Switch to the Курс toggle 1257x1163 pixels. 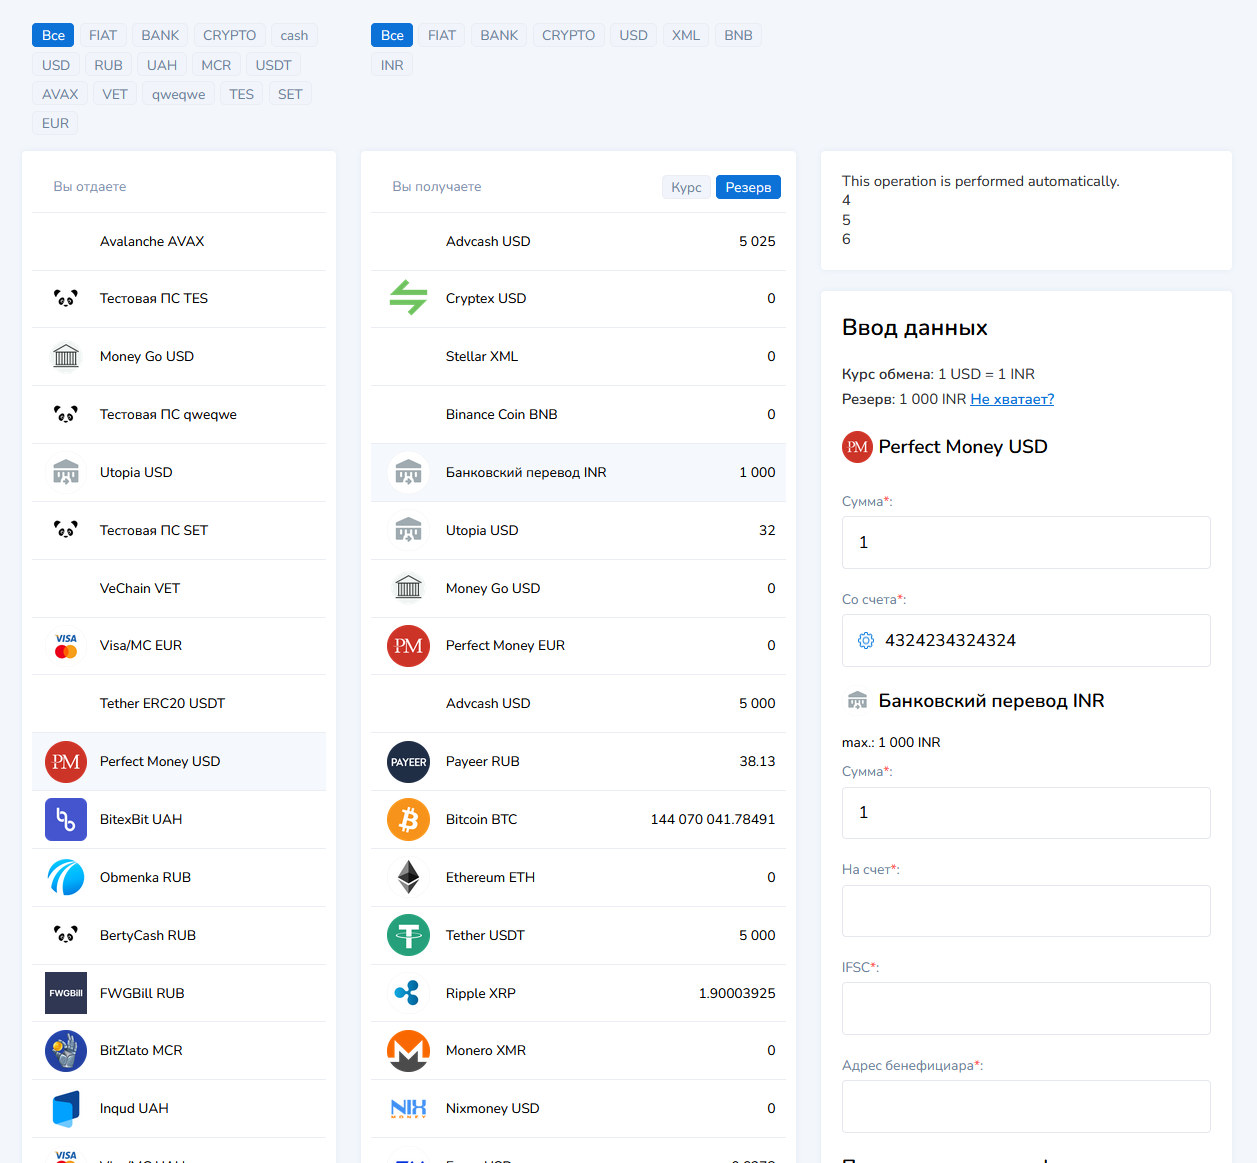(x=686, y=187)
